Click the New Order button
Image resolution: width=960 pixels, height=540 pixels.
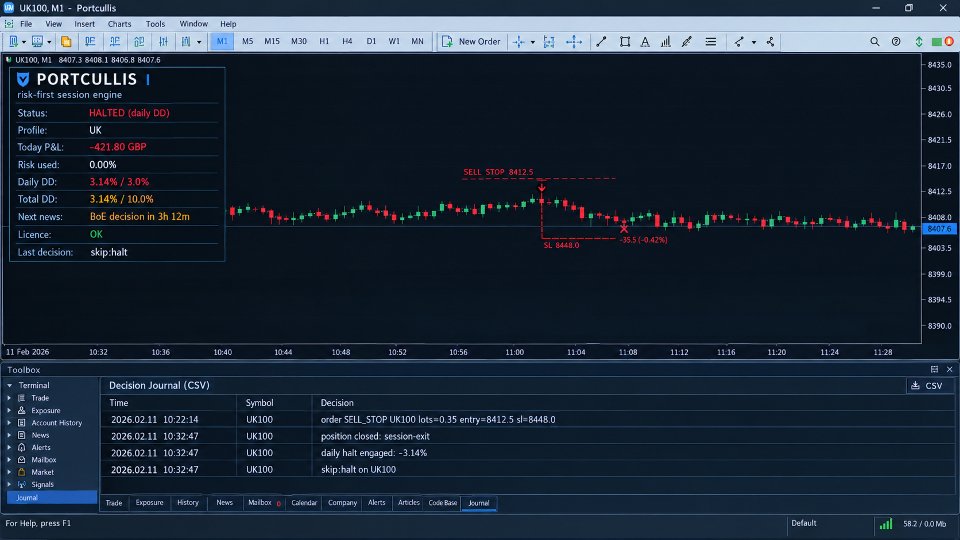click(x=471, y=42)
